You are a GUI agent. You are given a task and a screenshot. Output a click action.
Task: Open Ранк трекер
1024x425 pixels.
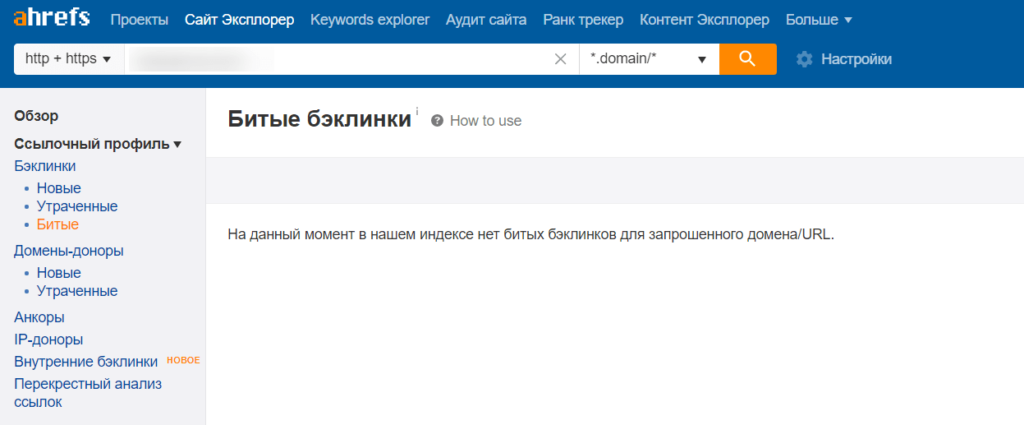tap(583, 20)
